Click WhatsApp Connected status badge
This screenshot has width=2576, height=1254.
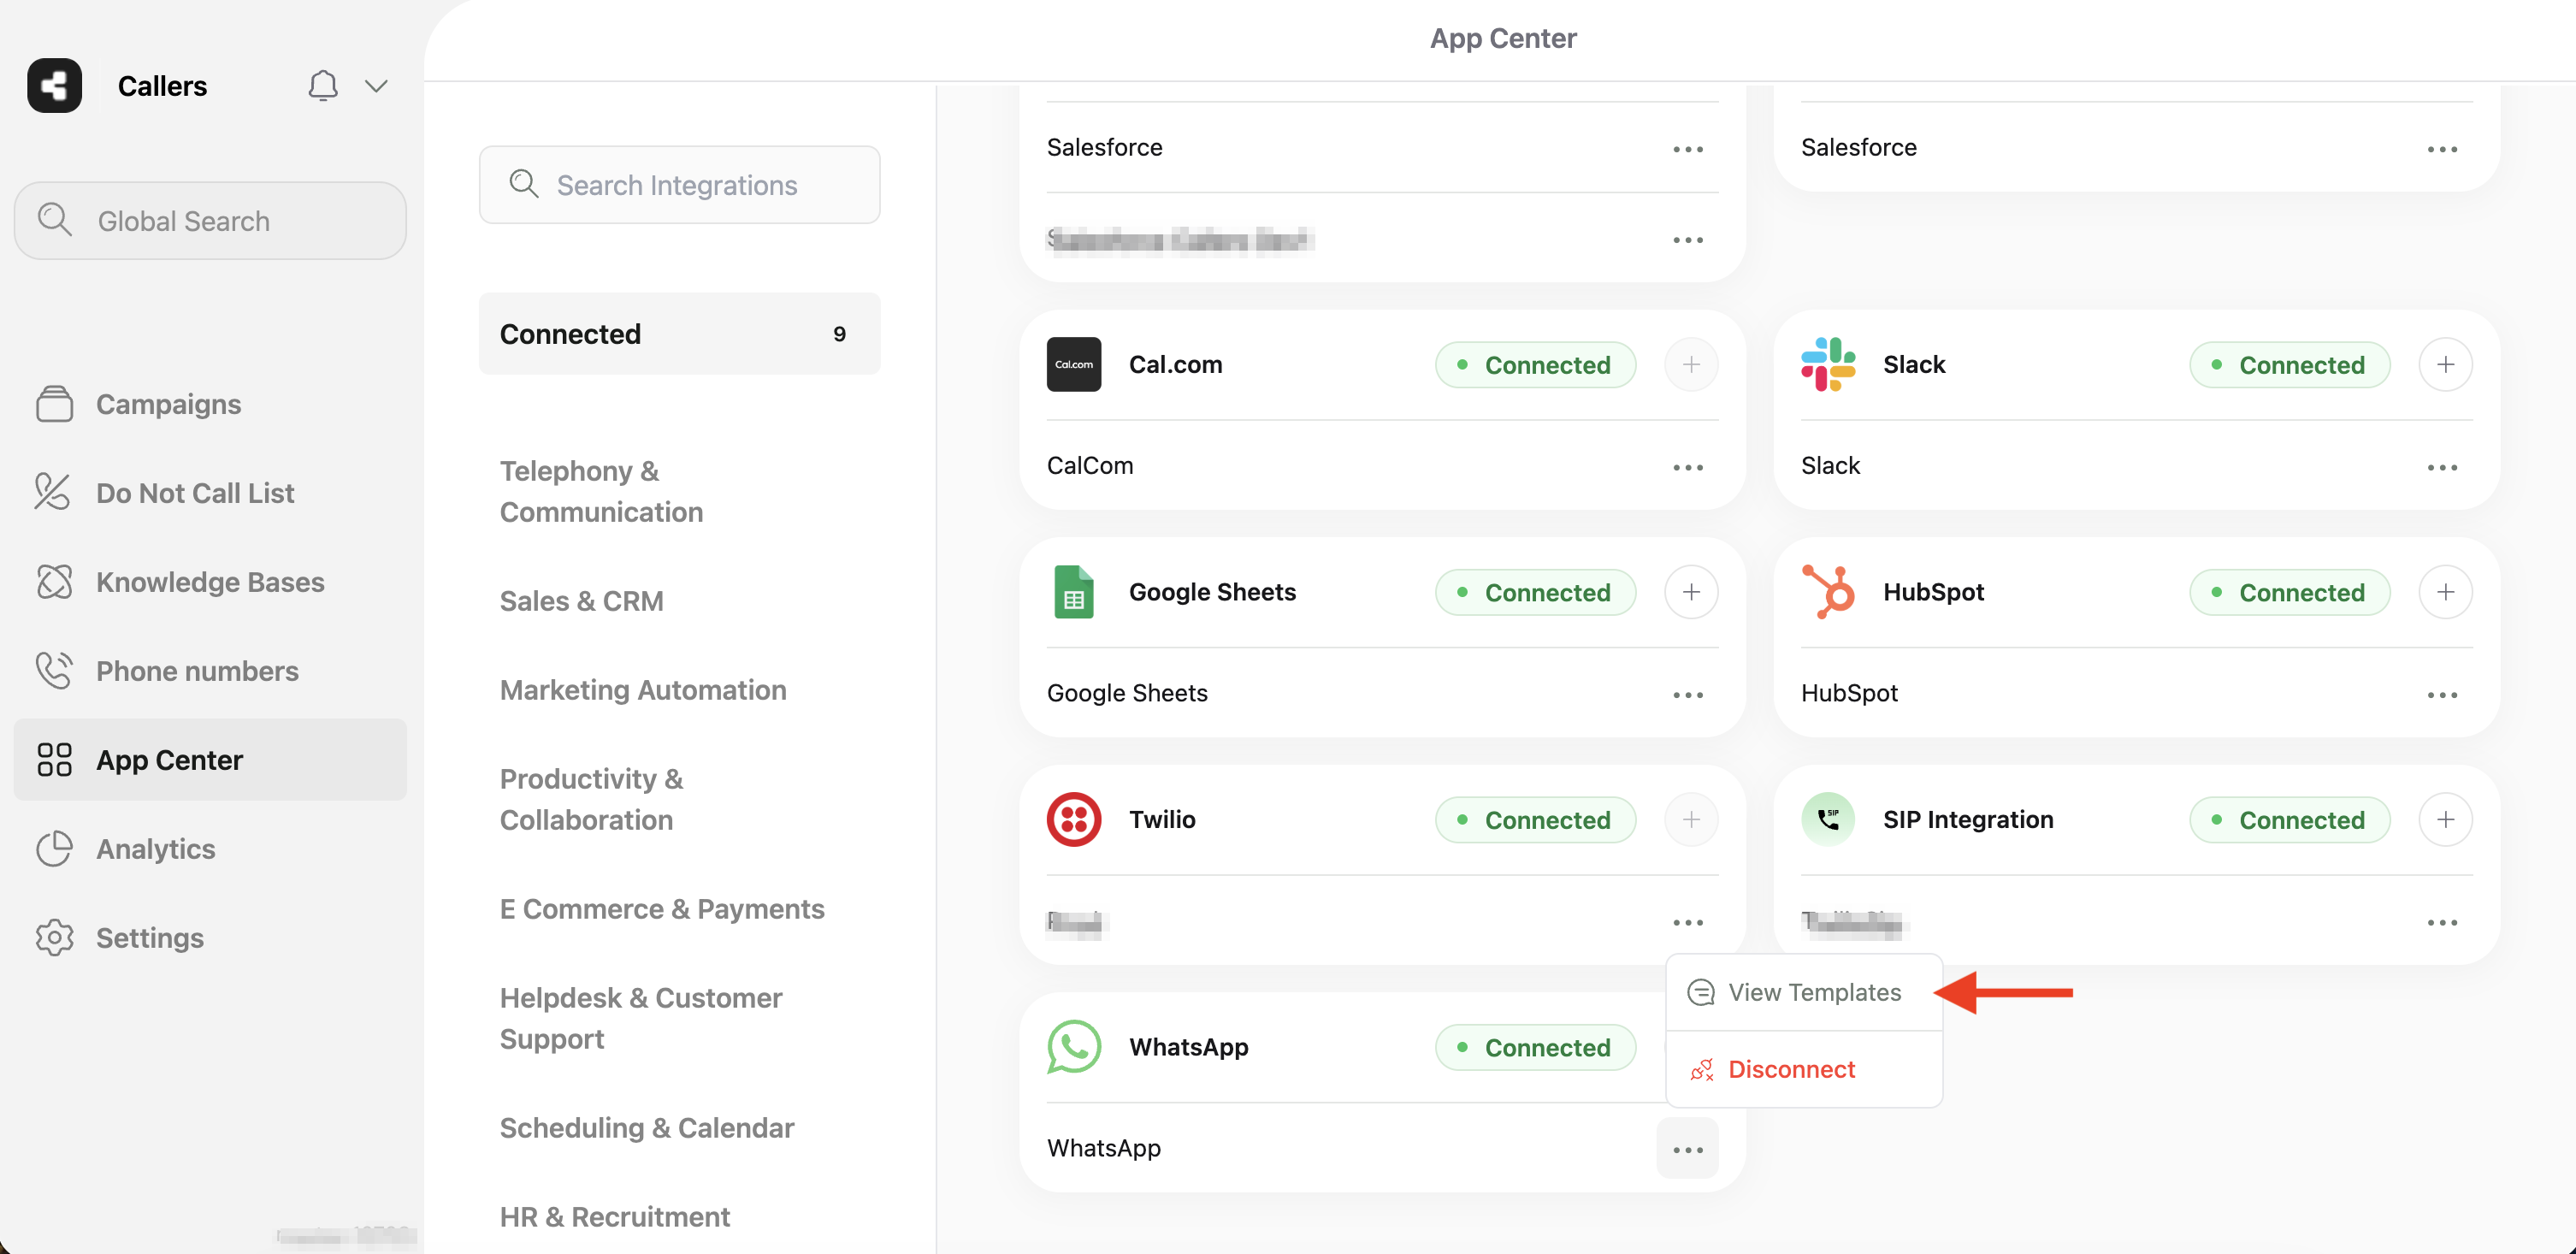click(1535, 1047)
